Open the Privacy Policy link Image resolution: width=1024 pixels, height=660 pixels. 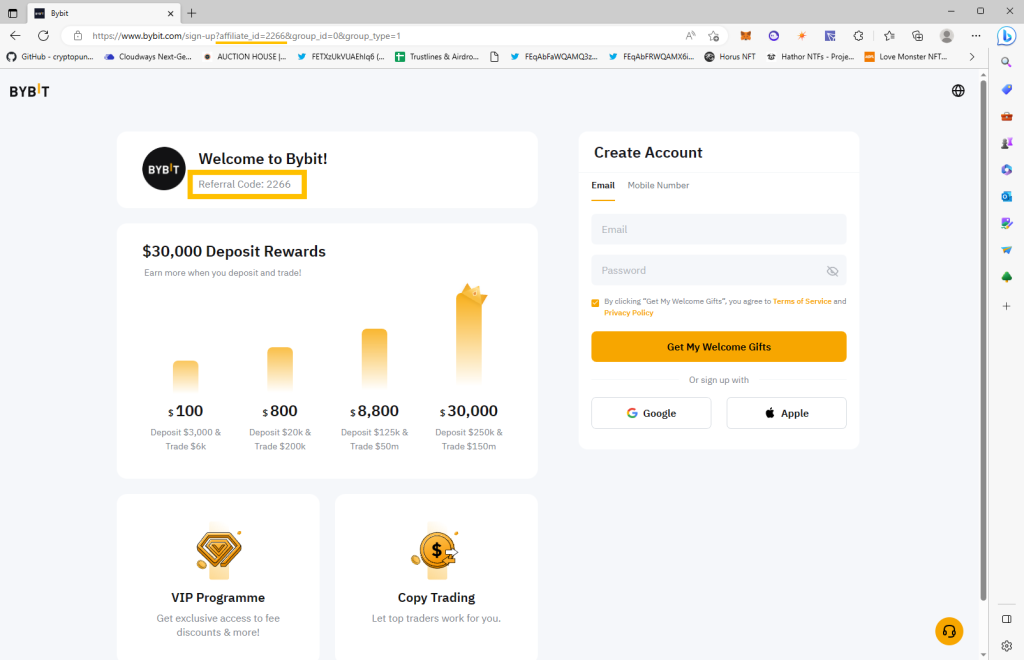(x=628, y=312)
